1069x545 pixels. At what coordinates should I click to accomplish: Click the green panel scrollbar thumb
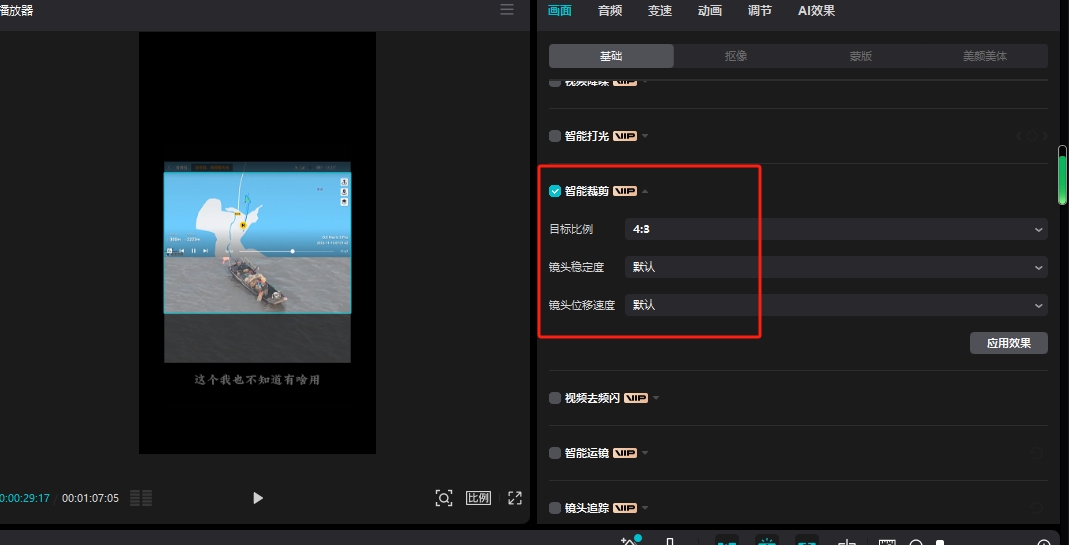pos(1063,175)
